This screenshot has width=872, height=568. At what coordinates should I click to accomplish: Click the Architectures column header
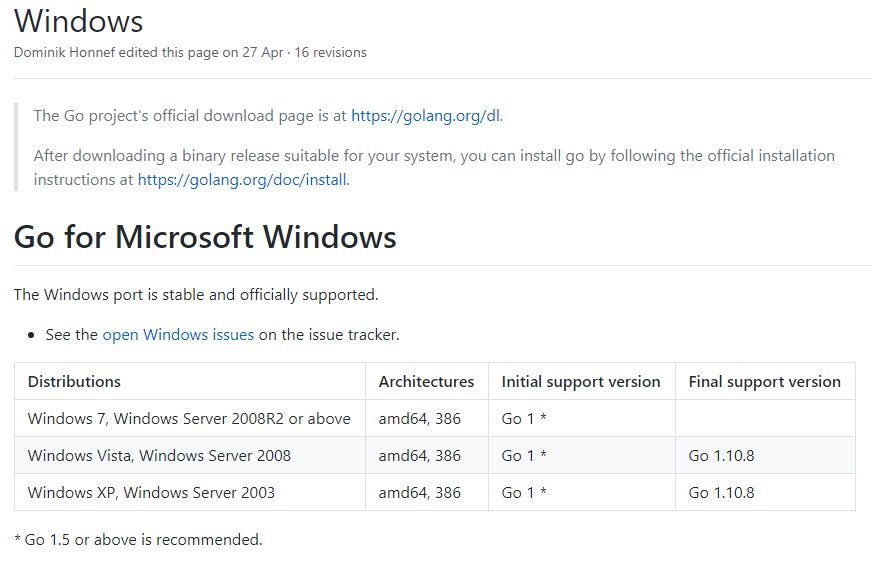click(x=426, y=381)
